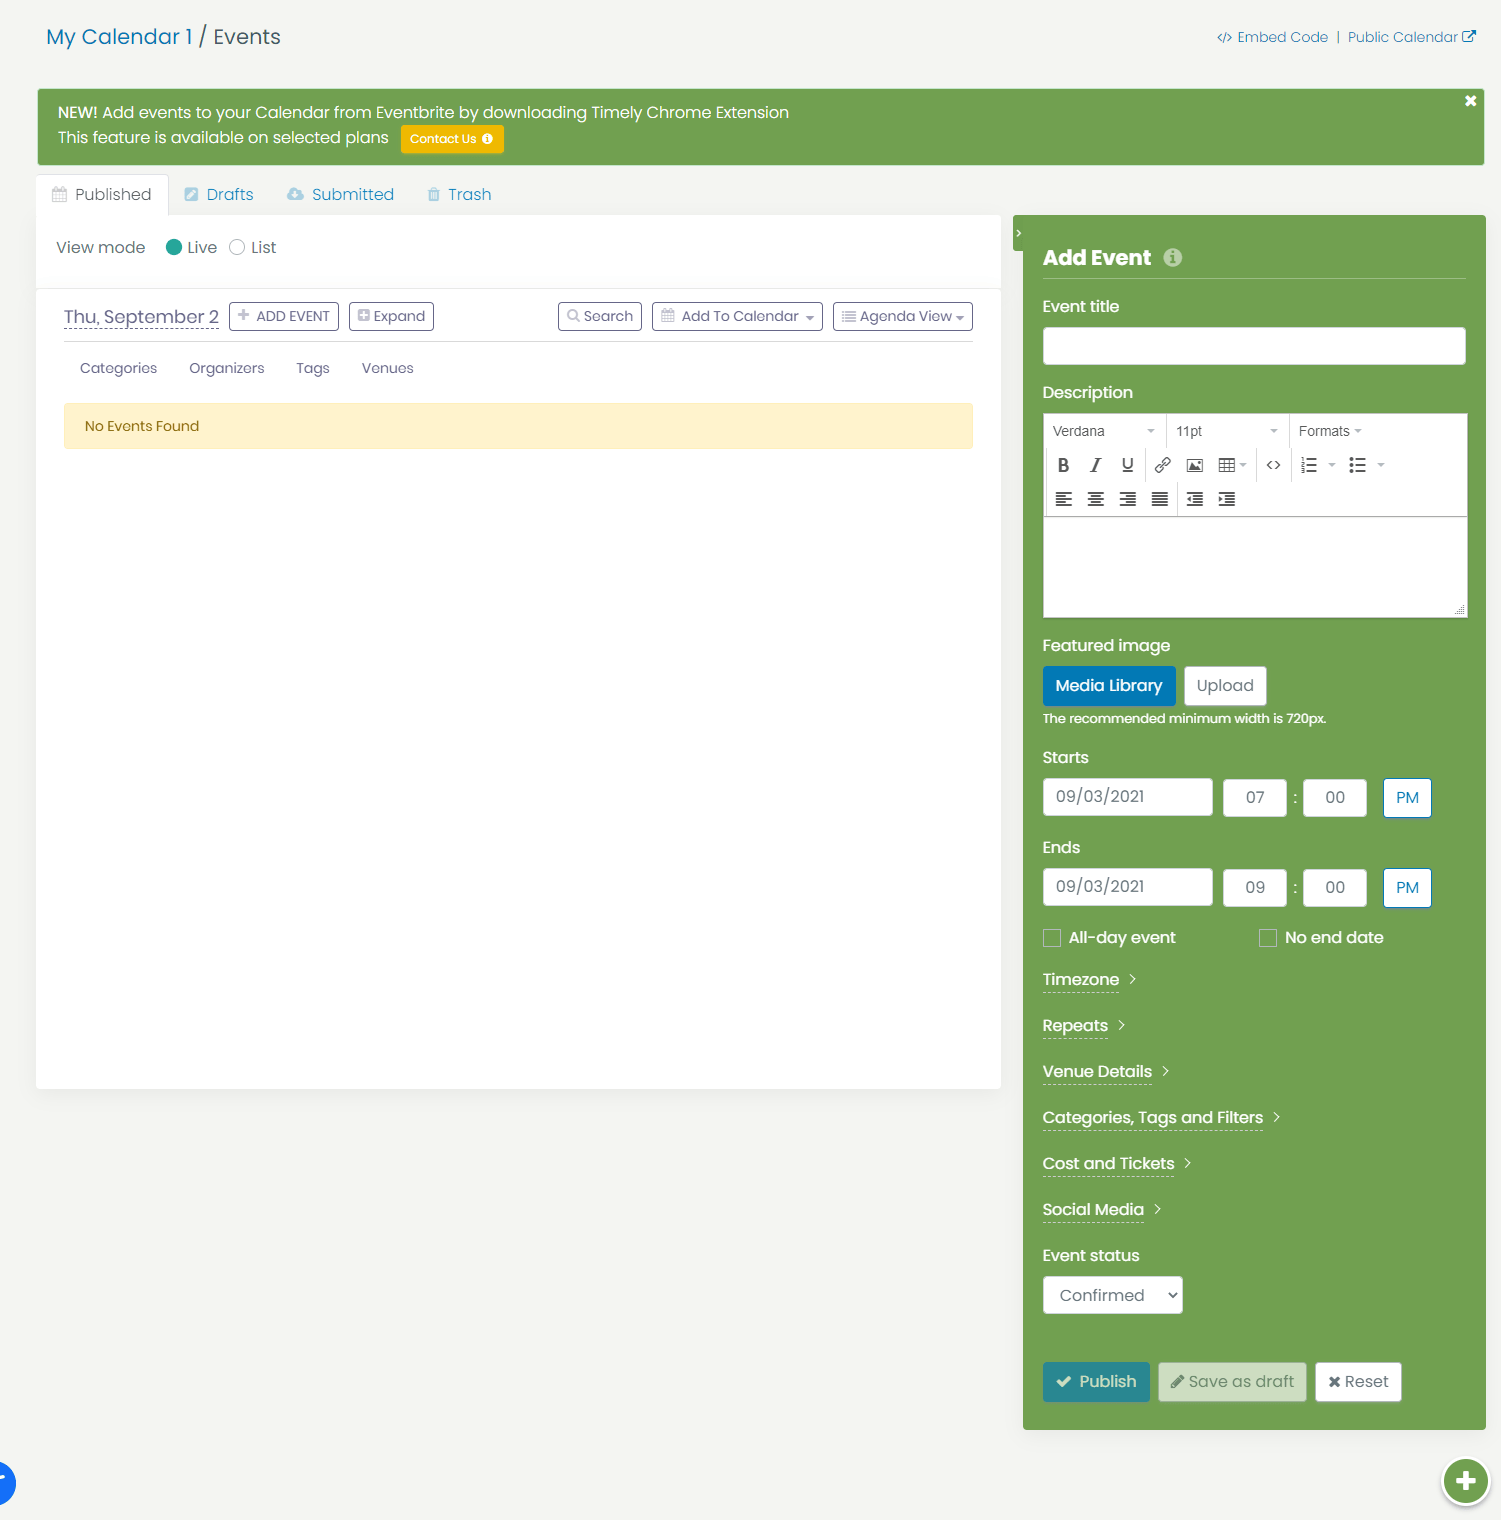Viewport: 1501px width, 1520px height.
Task: Open the Agenda View dropdown
Action: [x=902, y=317]
